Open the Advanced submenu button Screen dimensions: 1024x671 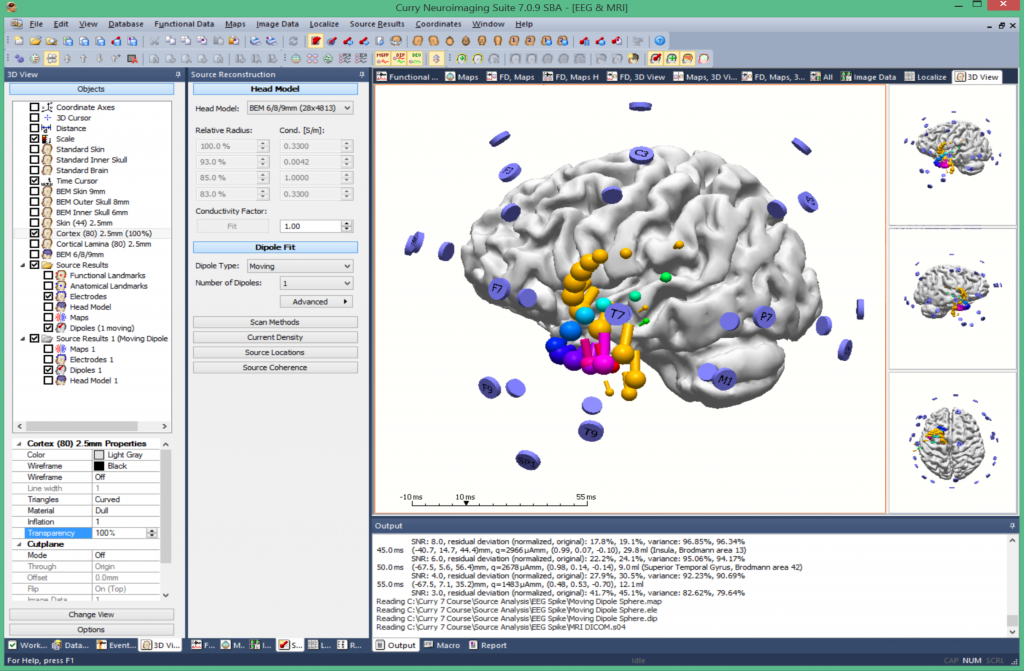coord(316,301)
